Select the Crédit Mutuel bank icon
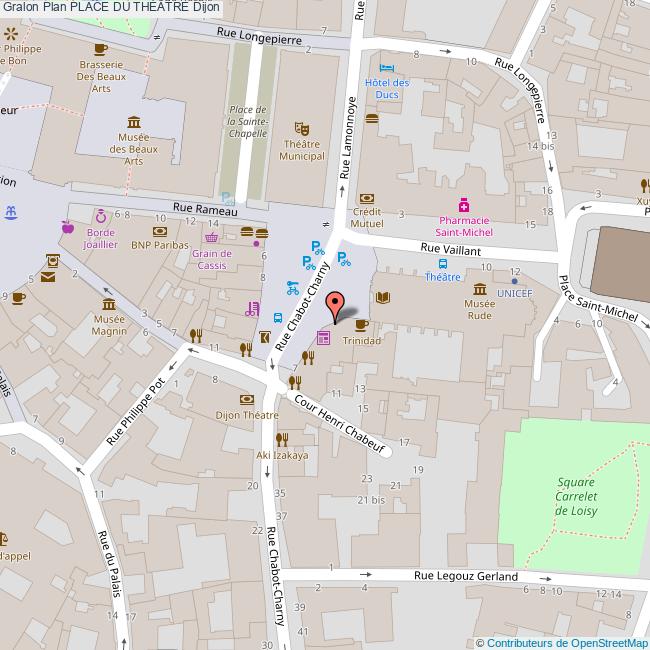The height and width of the screenshot is (650, 650). (366, 198)
